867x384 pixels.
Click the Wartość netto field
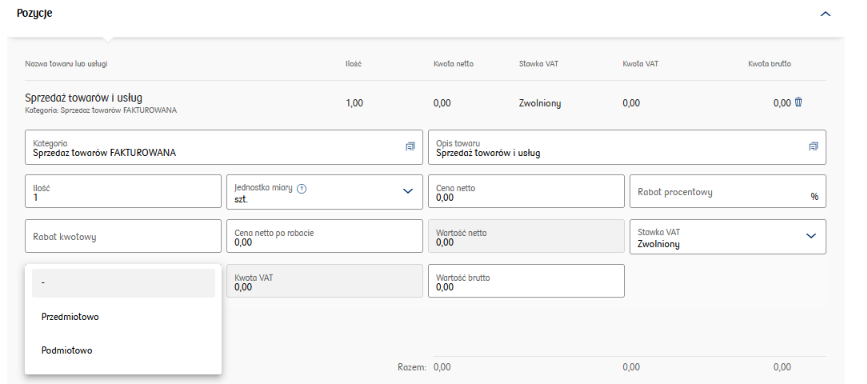[x=526, y=236]
